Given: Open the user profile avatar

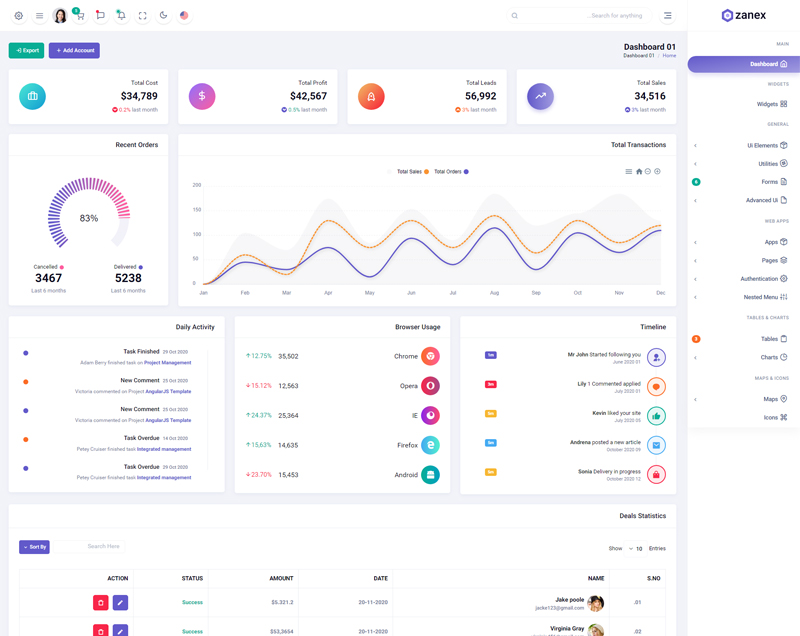Looking at the screenshot, I should click(60, 16).
